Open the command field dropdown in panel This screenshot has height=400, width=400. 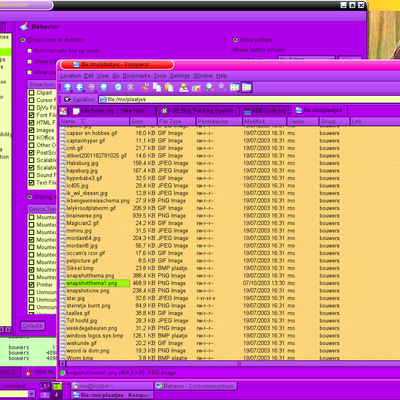coord(32,394)
